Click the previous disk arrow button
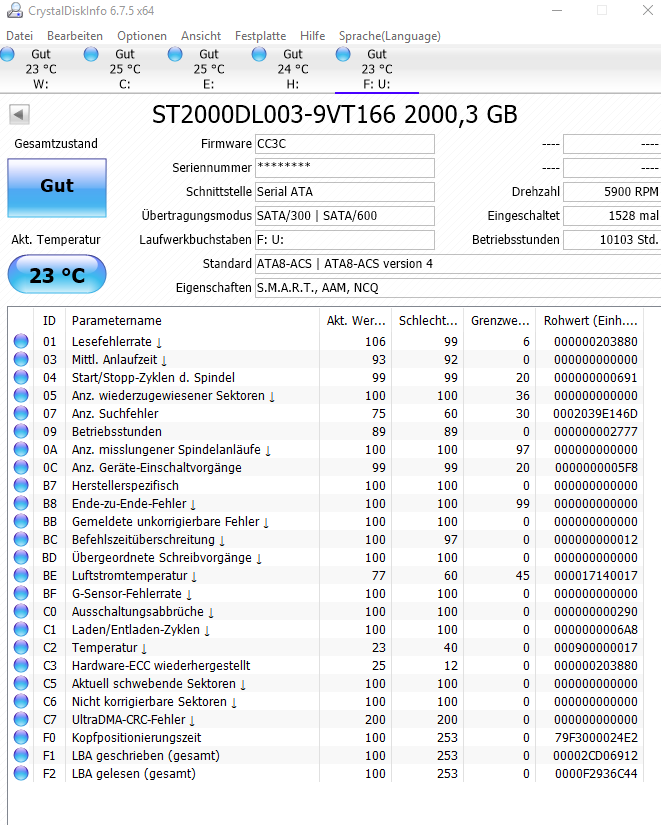Viewport: 661px width, 825px height. pos(19,114)
